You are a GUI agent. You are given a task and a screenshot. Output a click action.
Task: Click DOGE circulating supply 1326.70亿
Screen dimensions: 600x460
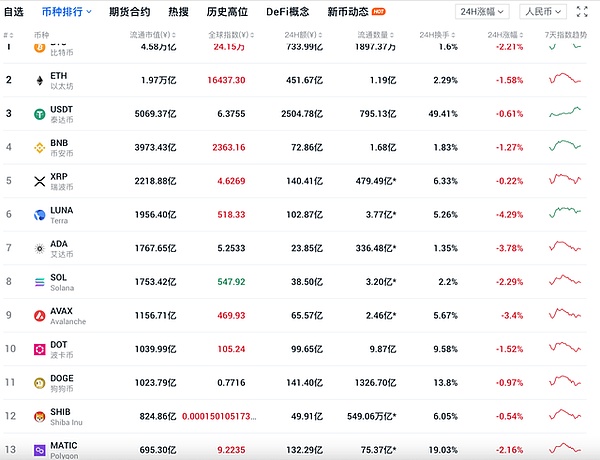[375, 383]
